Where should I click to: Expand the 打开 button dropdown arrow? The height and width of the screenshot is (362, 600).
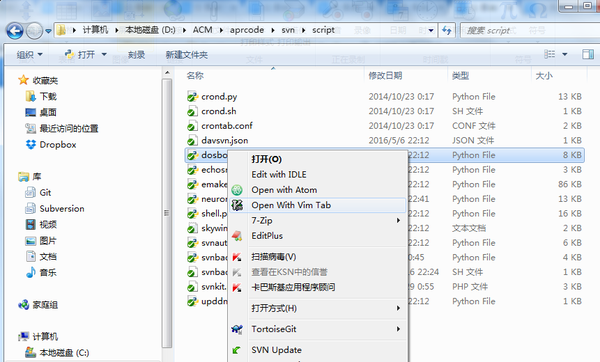coord(104,55)
